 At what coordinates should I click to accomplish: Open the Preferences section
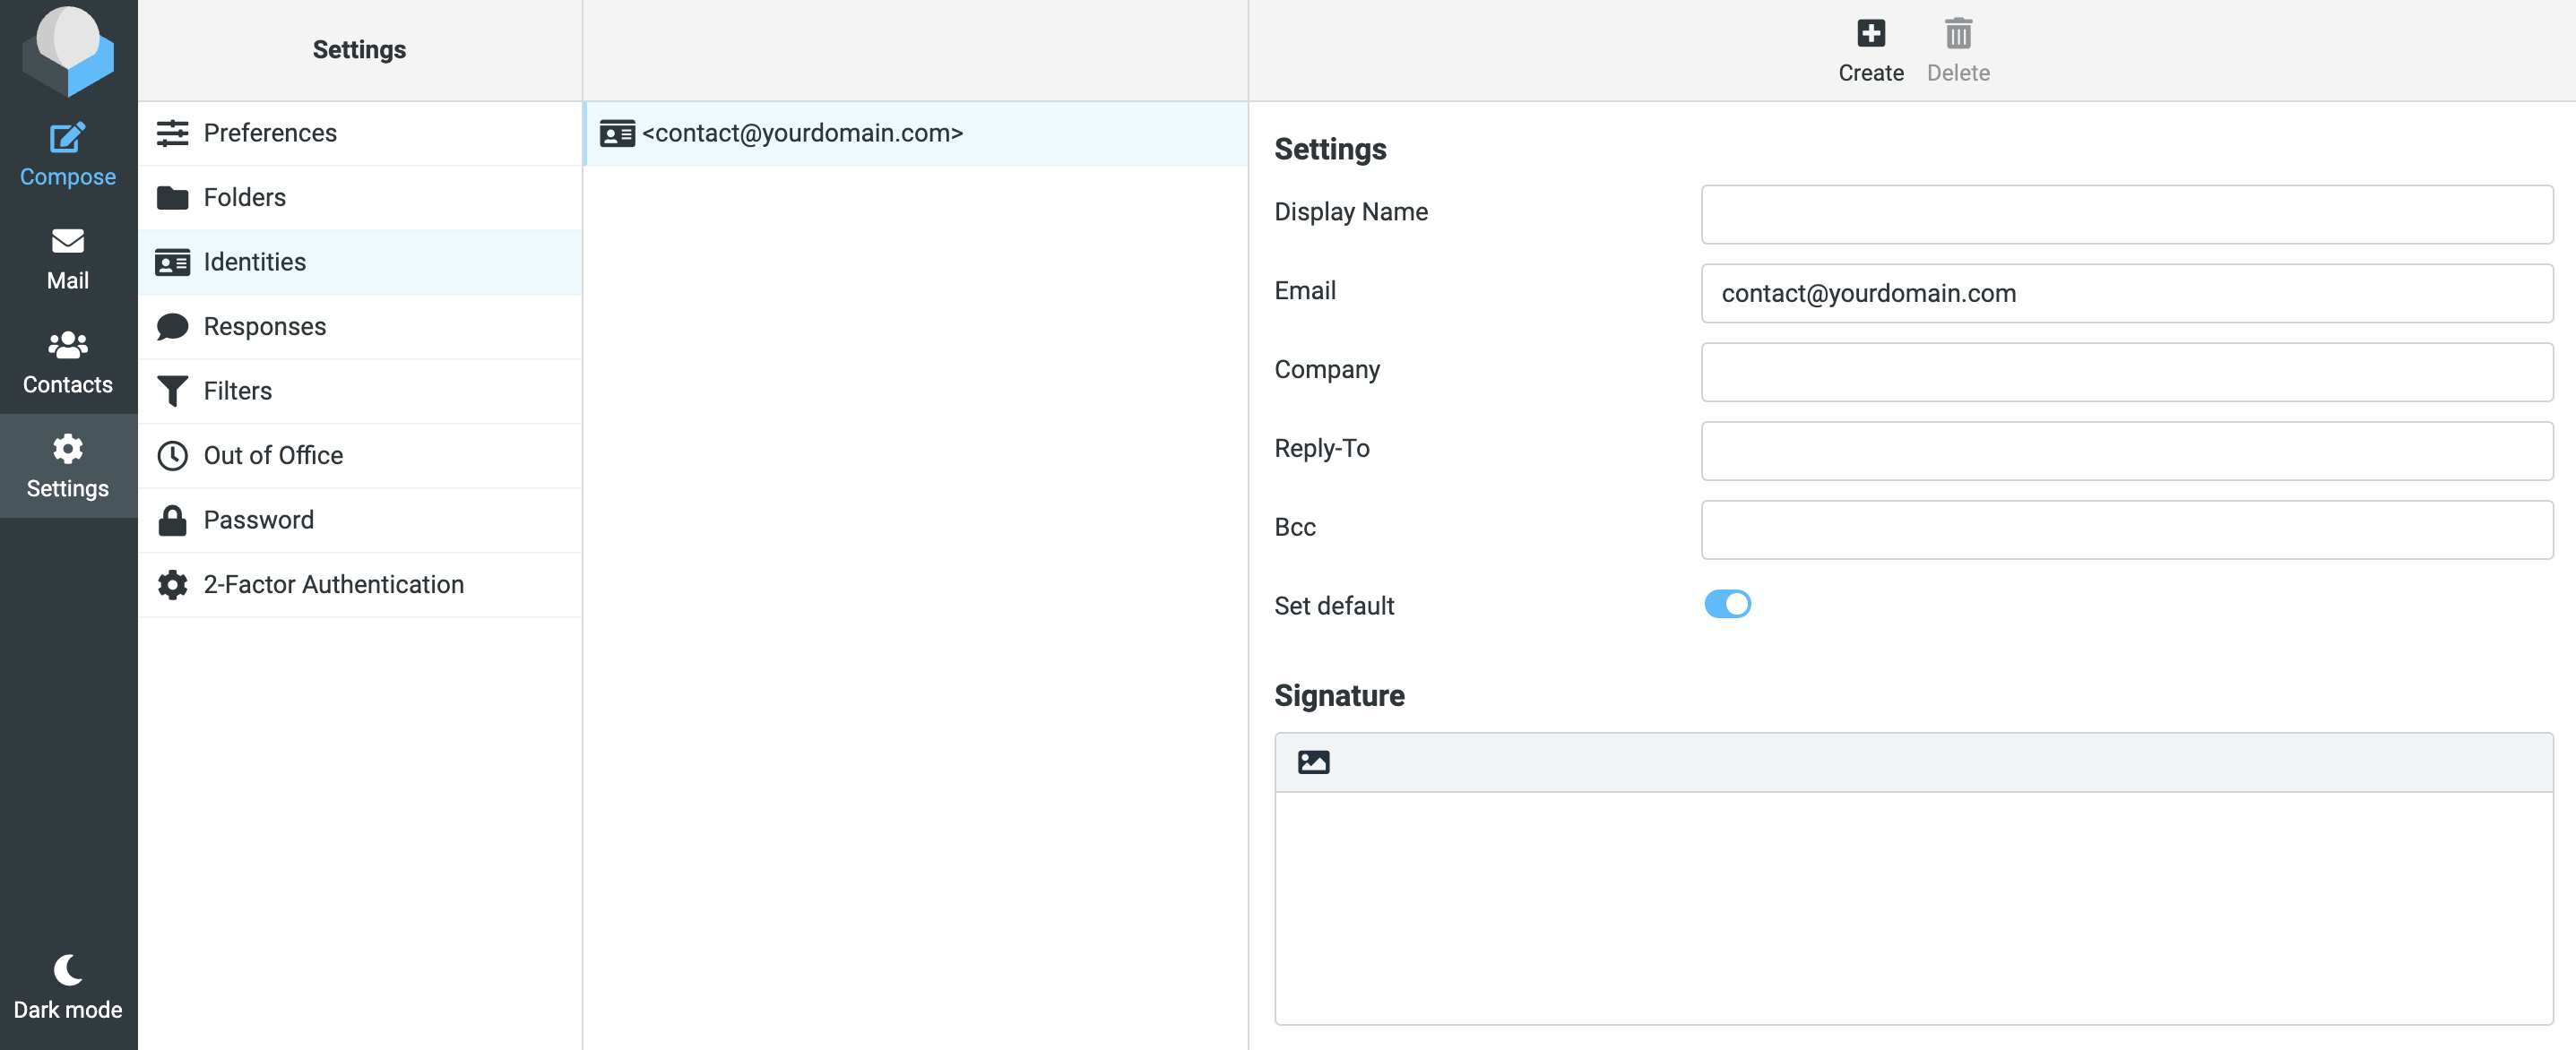point(270,133)
